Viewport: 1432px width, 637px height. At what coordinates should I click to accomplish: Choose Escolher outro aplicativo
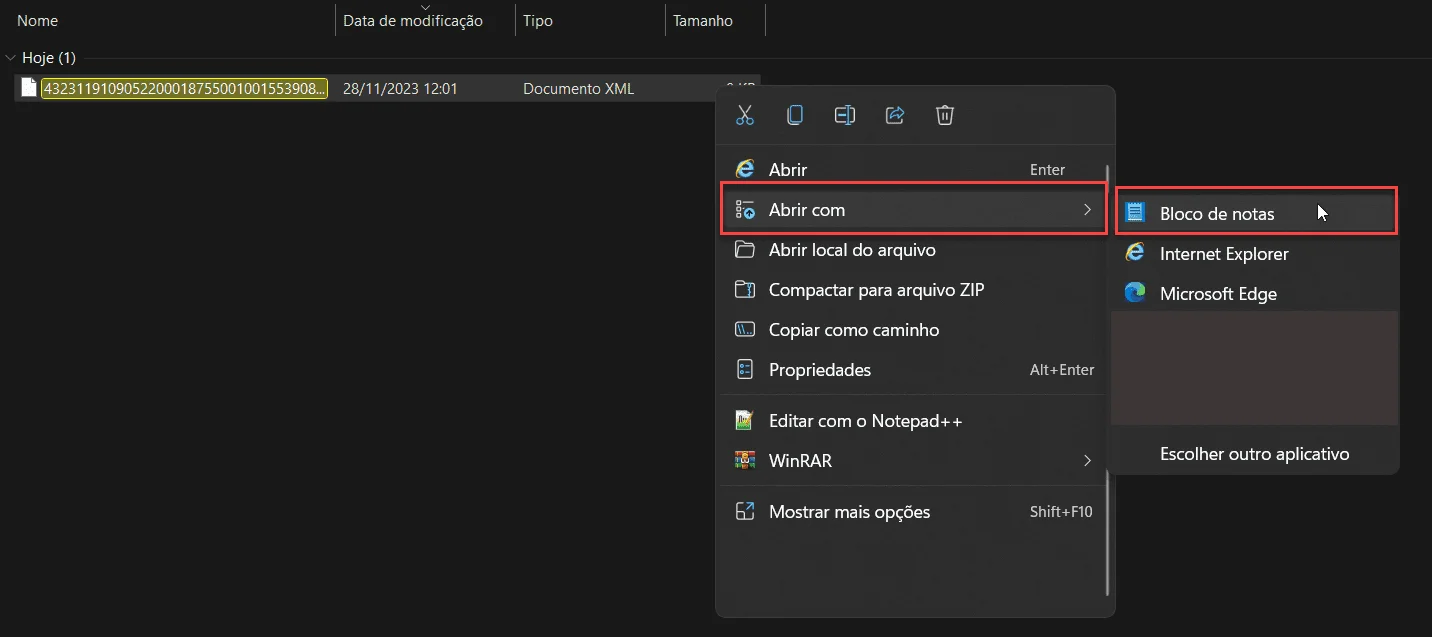pos(1254,454)
